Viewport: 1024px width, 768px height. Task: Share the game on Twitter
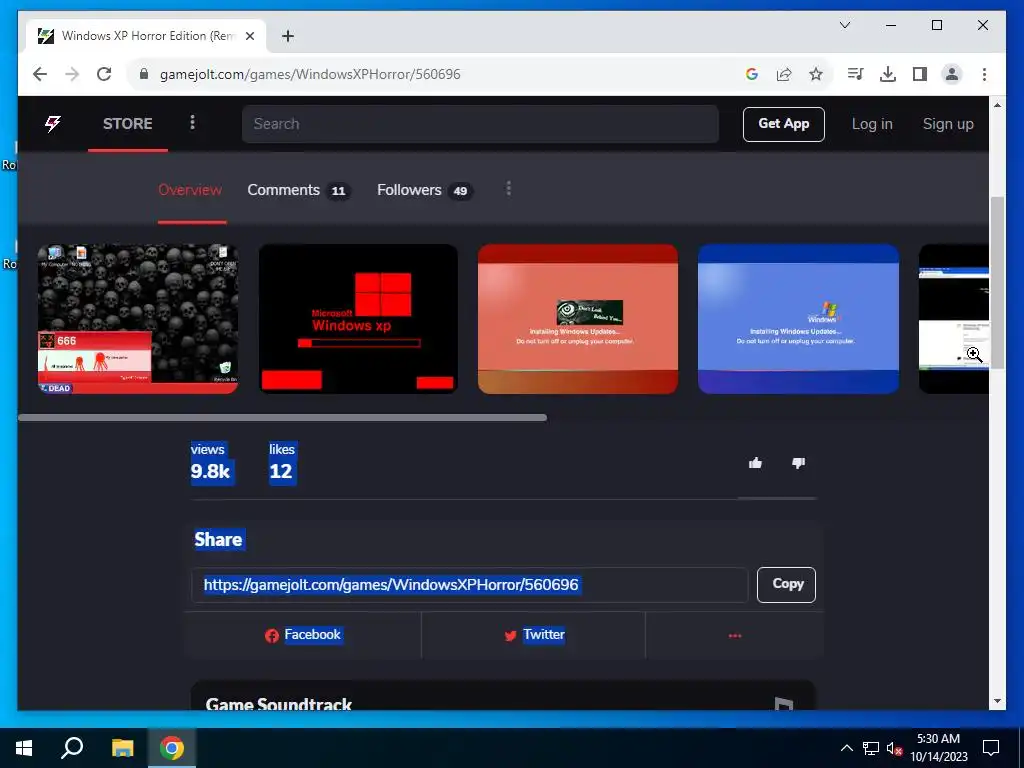coord(534,635)
